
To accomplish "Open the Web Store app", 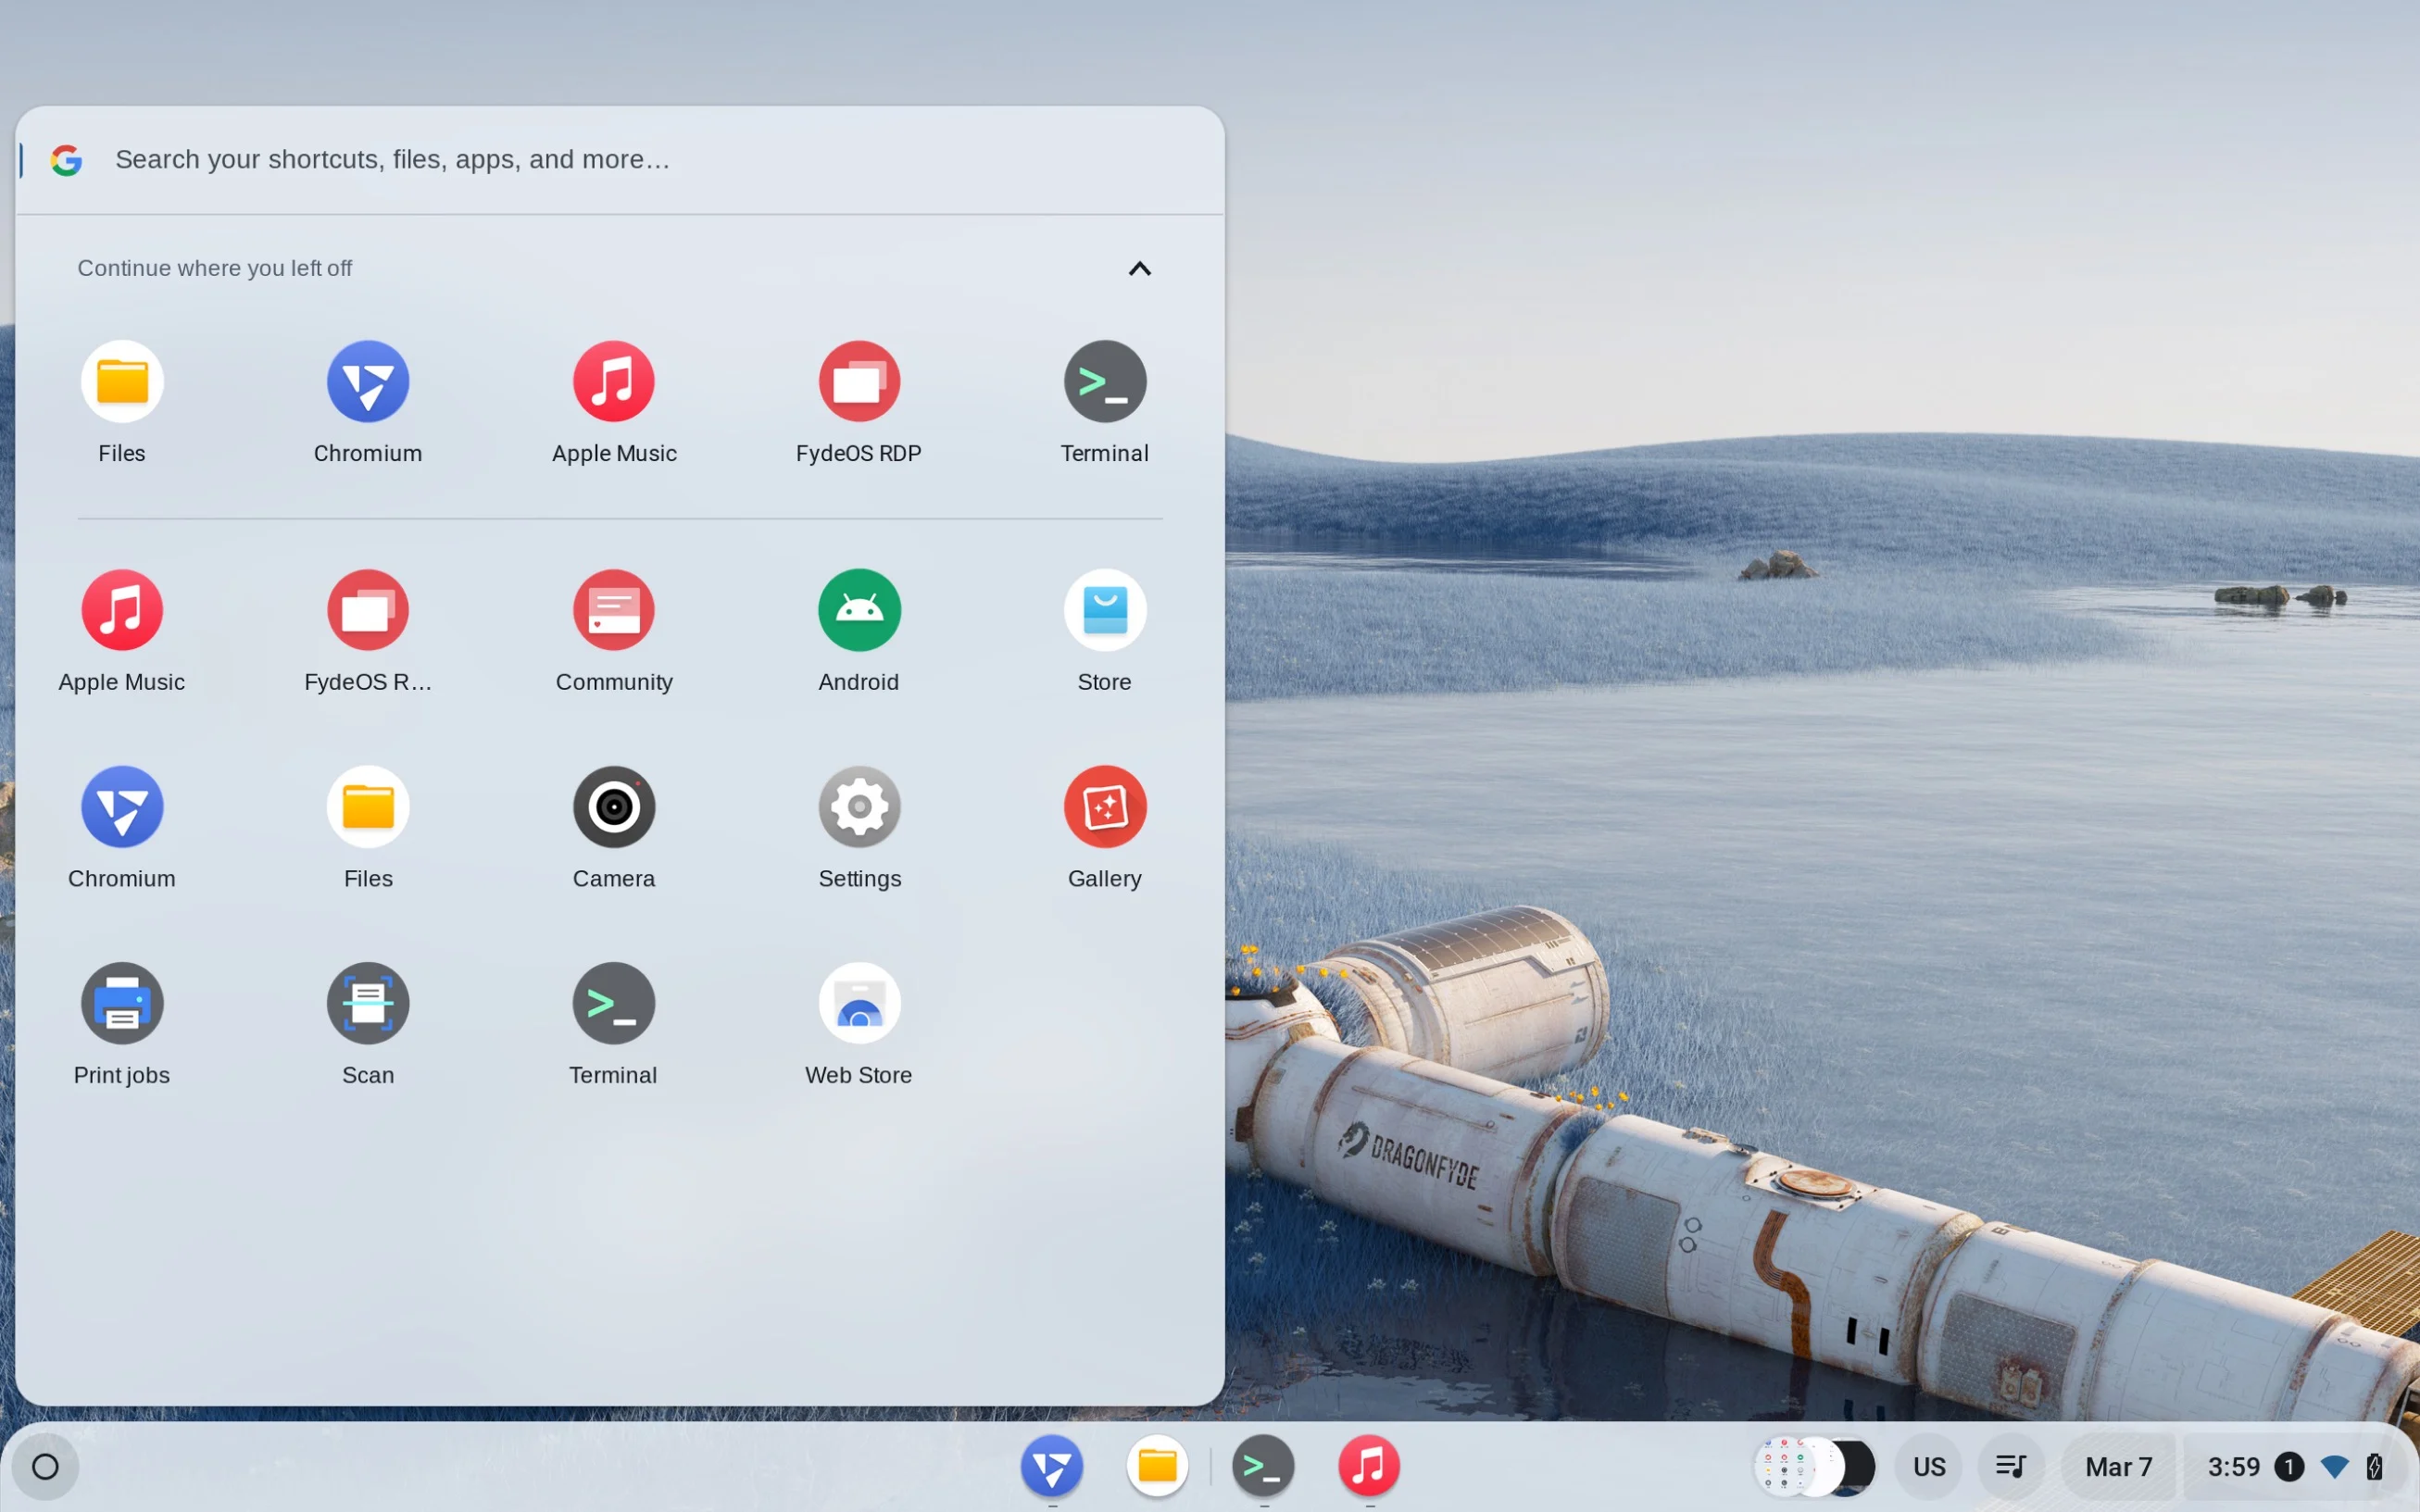I will [x=859, y=1003].
